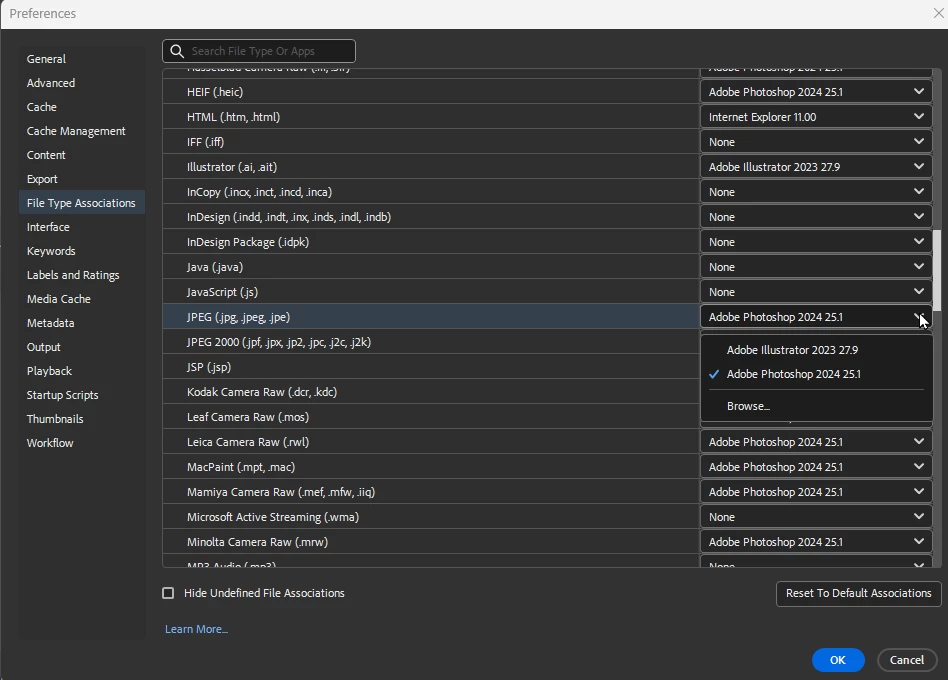
Task: Open the HEIF (.heic) application dropdown
Action: [816, 92]
